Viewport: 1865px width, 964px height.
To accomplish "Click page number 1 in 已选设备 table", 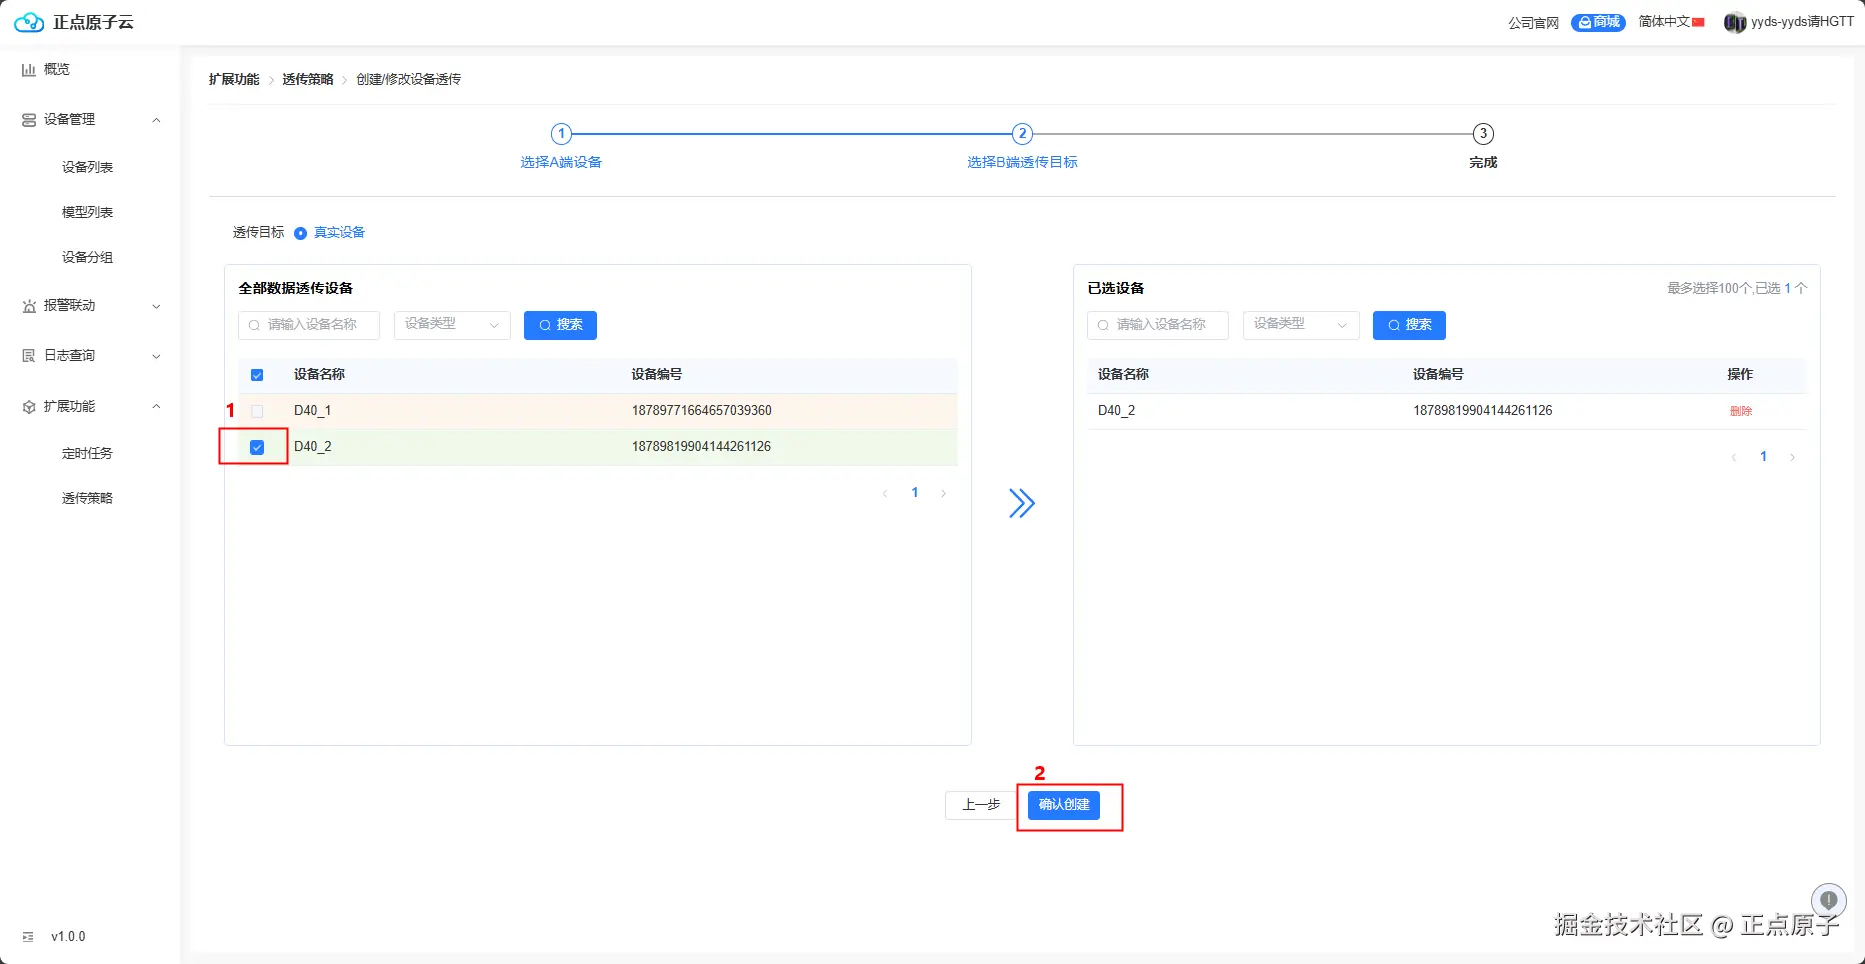I will (x=1763, y=457).
